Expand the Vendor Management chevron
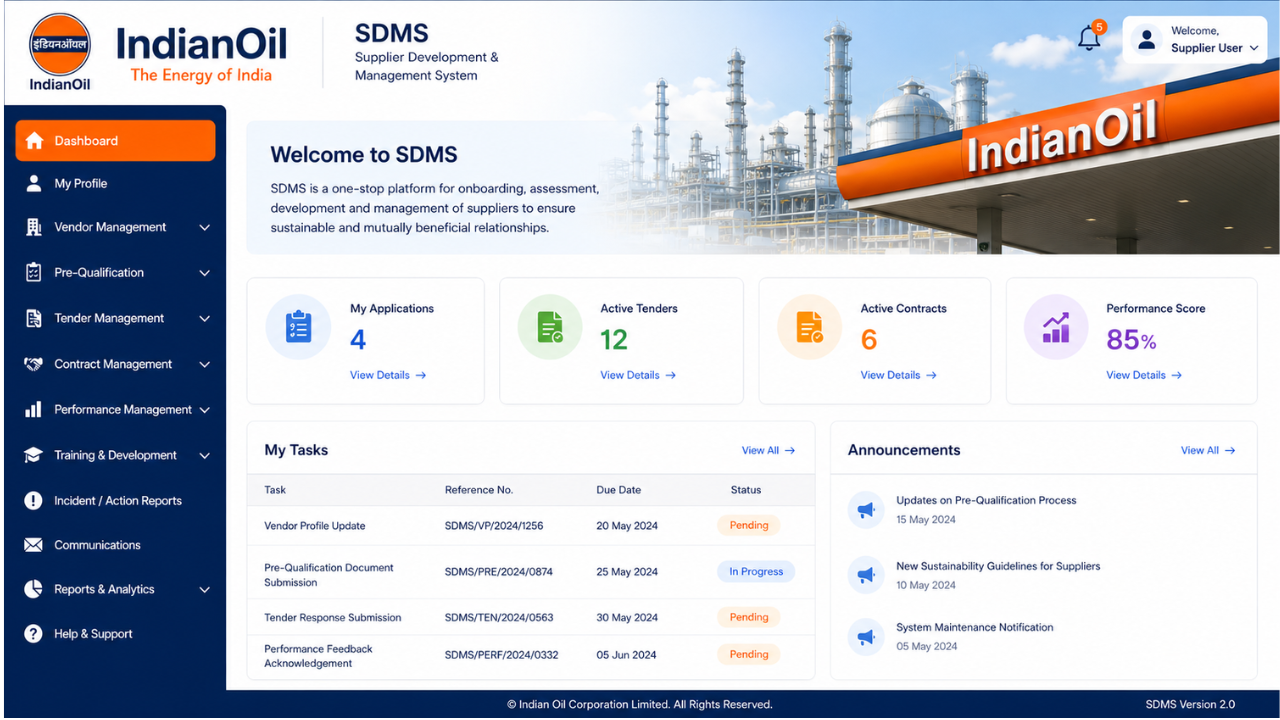 tap(205, 228)
